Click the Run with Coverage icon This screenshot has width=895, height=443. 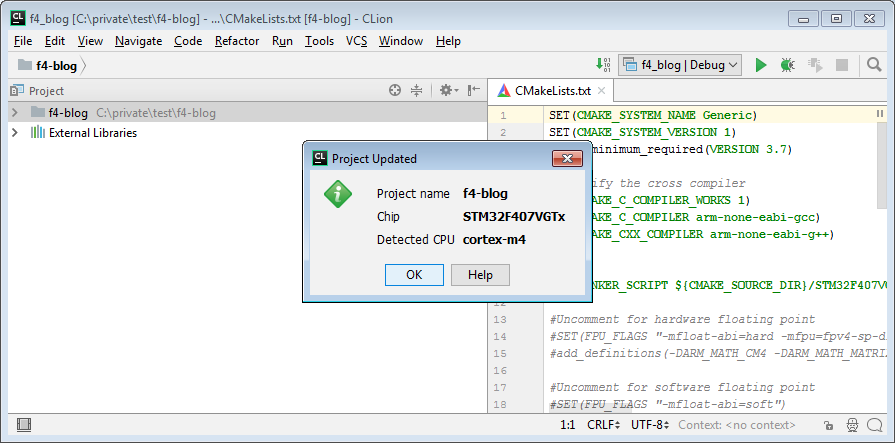point(815,65)
